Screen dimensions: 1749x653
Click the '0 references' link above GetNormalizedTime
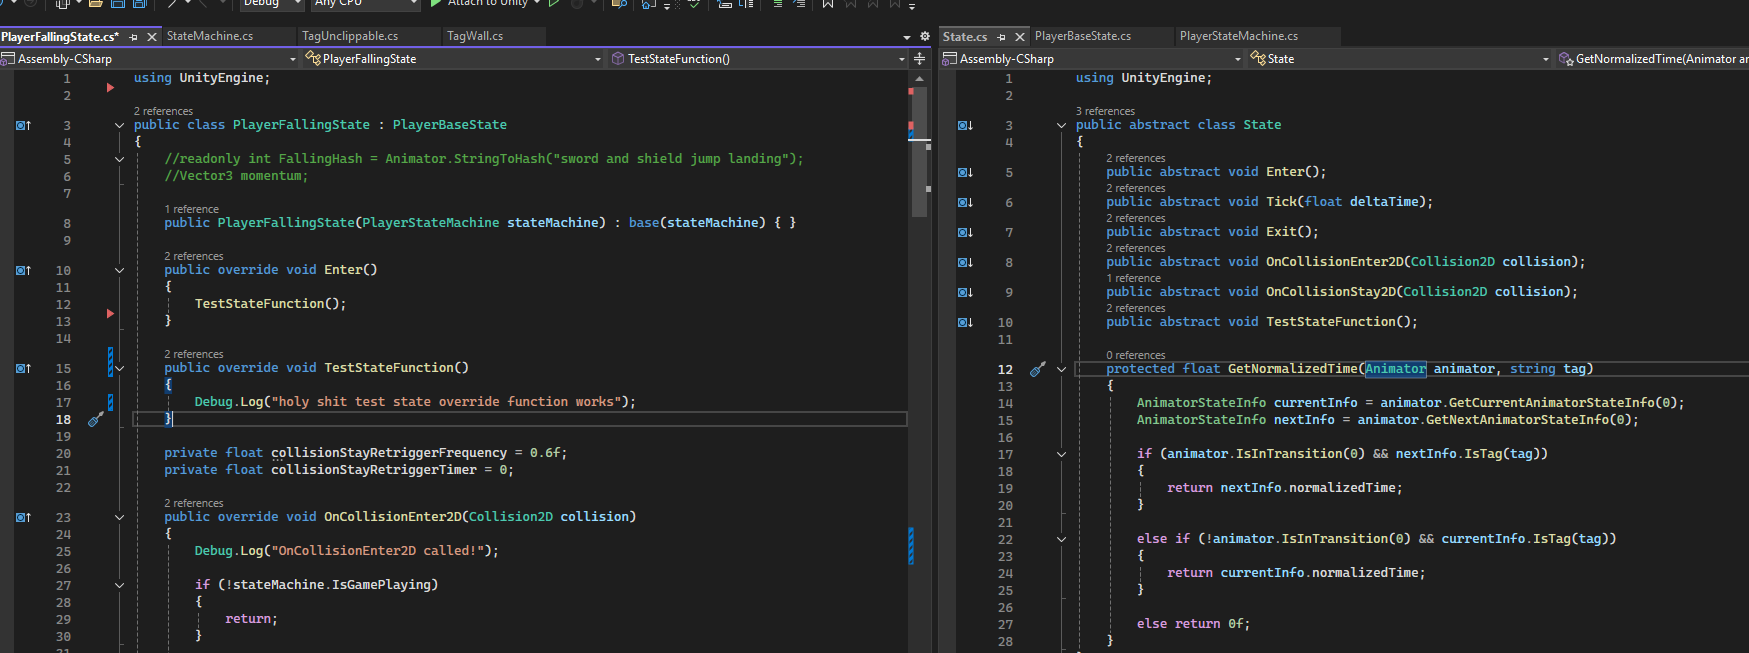click(1136, 355)
